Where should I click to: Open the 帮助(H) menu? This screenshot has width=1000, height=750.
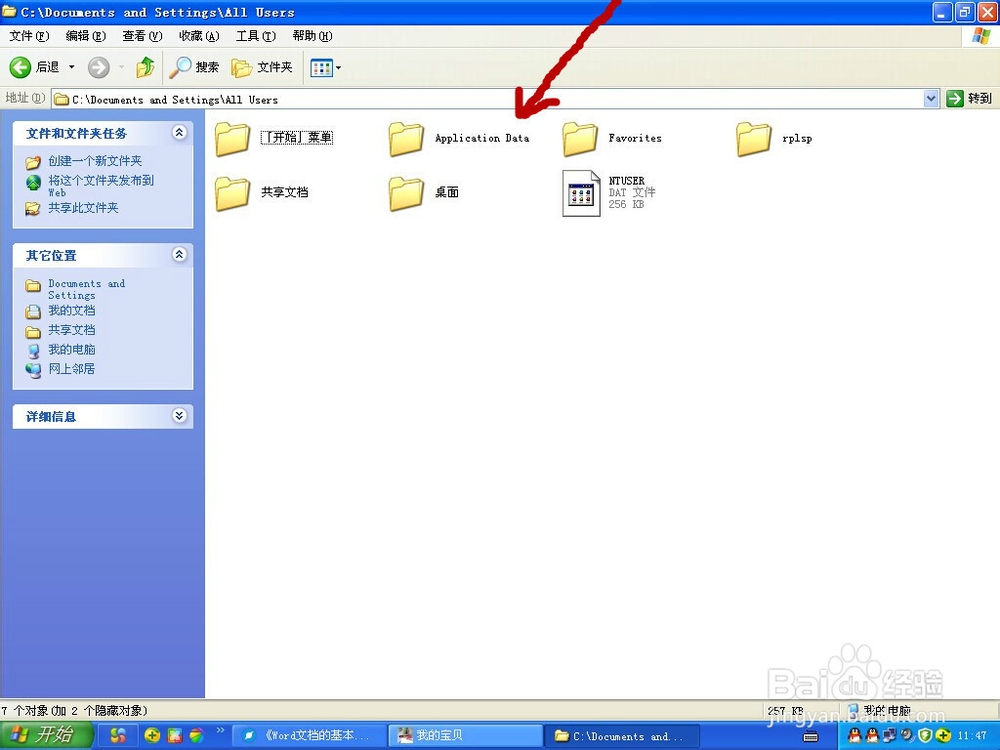tap(312, 36)
